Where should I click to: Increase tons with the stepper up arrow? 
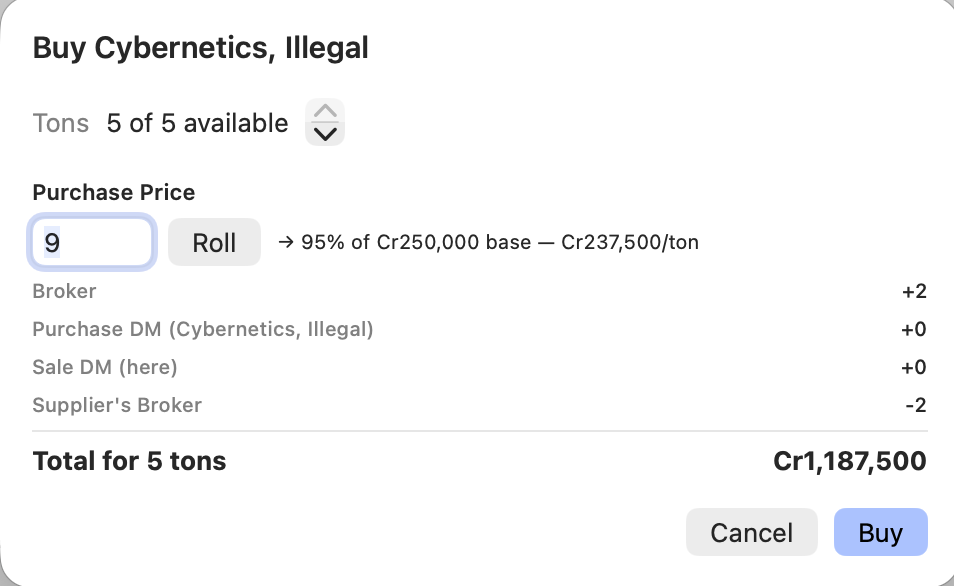325,111
